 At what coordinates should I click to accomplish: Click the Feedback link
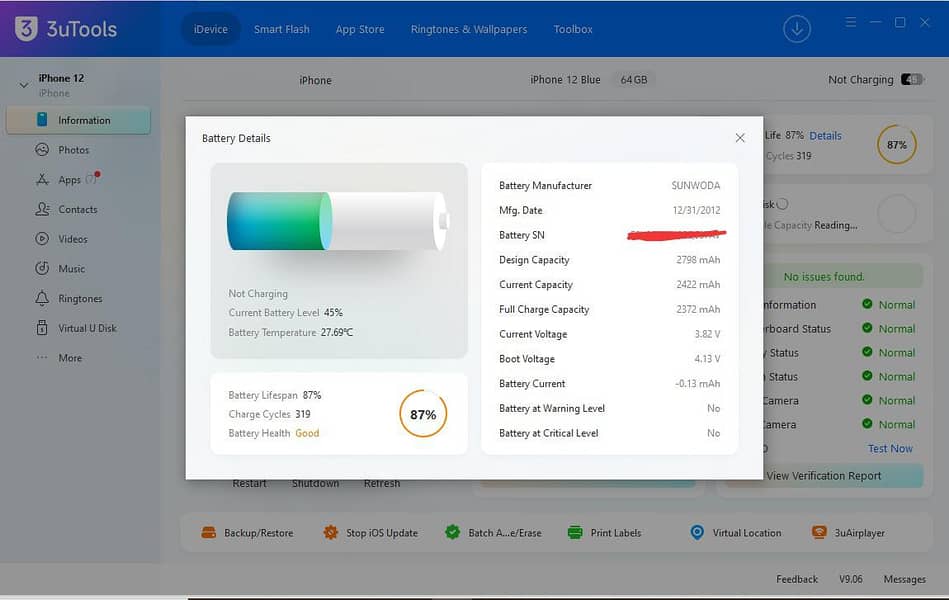coord(796,579)
